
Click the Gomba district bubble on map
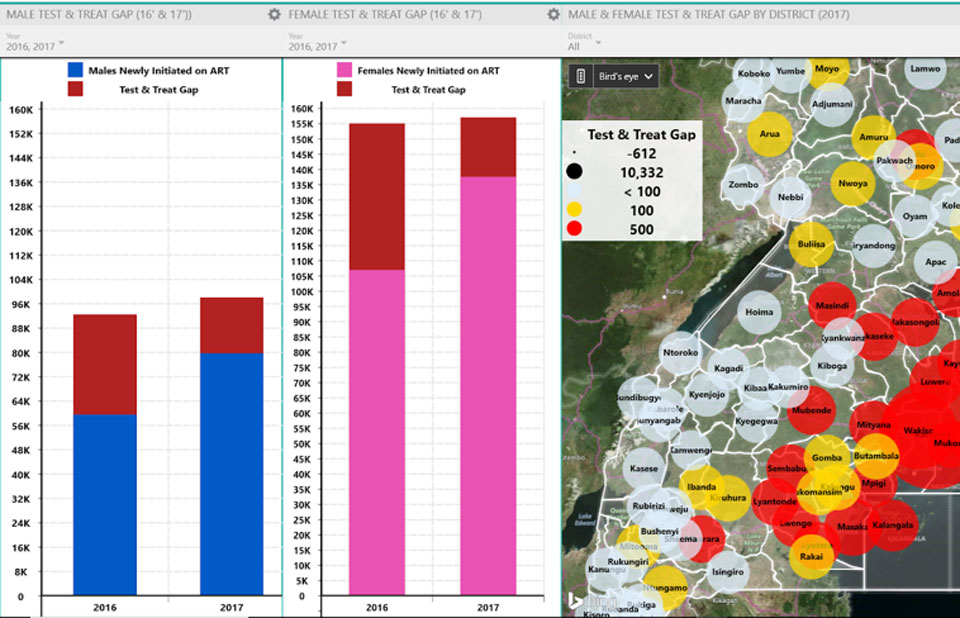(x=827, y=458)
